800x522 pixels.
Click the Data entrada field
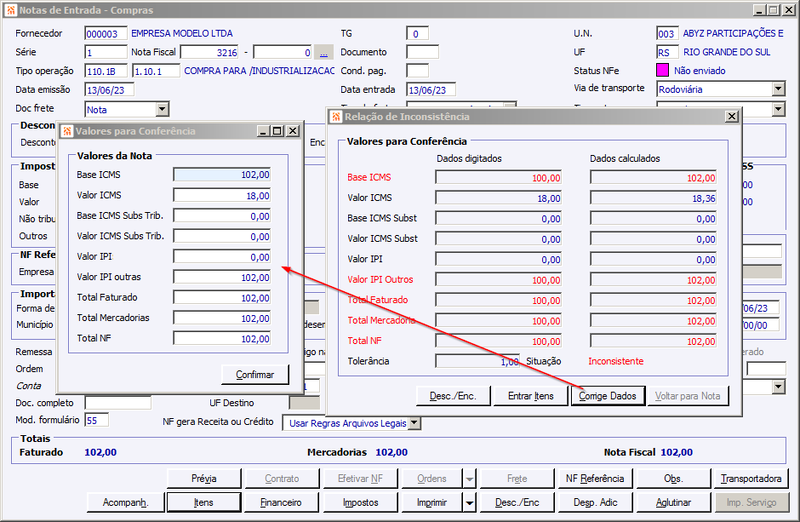point(431,90)
